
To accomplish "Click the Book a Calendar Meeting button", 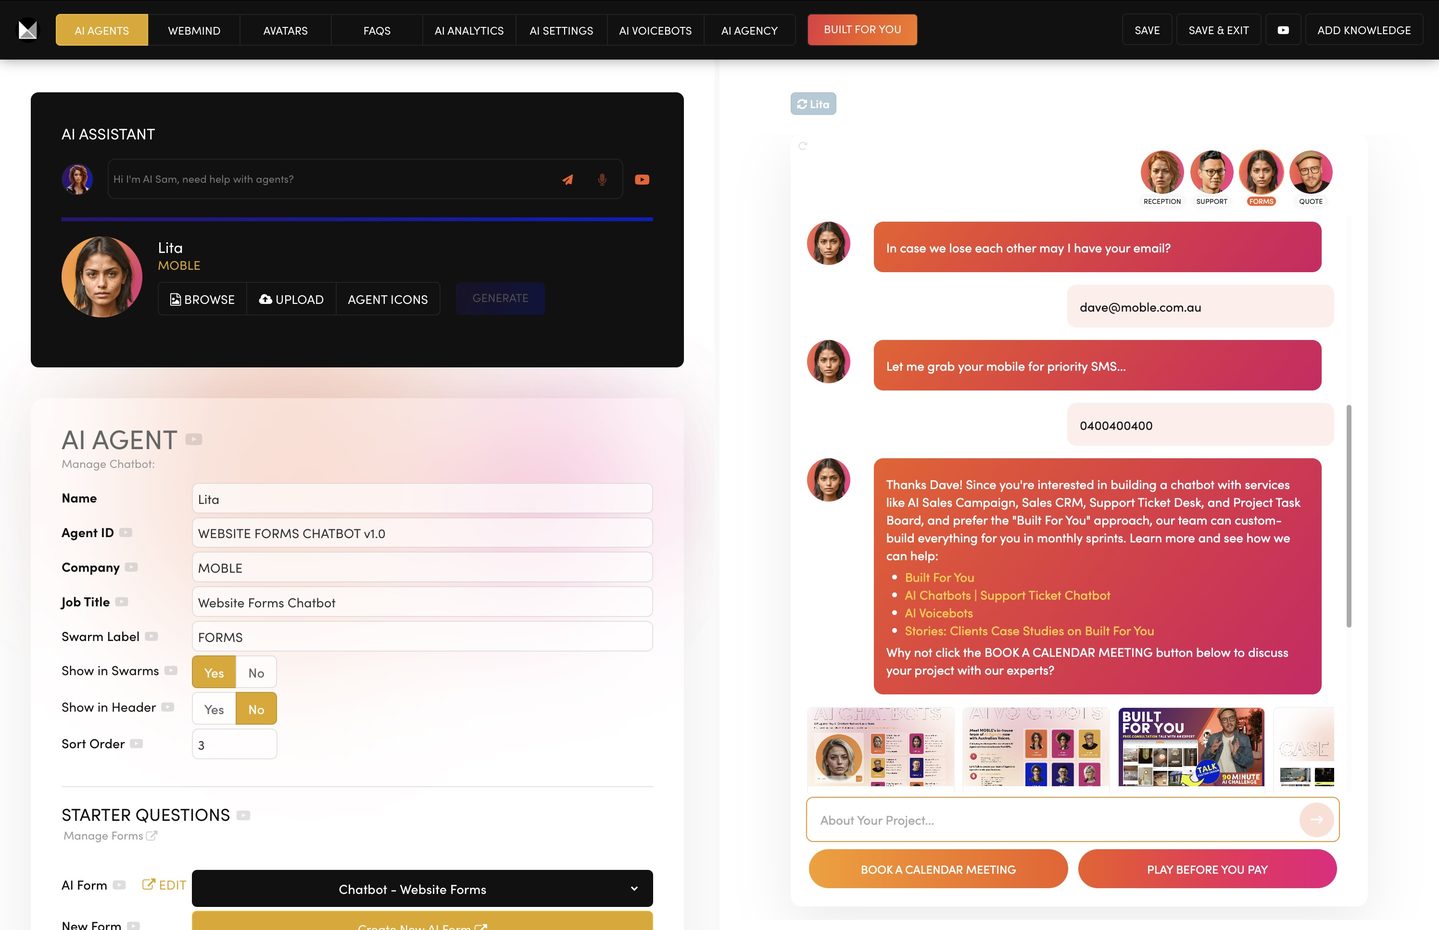I will (x=938, y=869).
